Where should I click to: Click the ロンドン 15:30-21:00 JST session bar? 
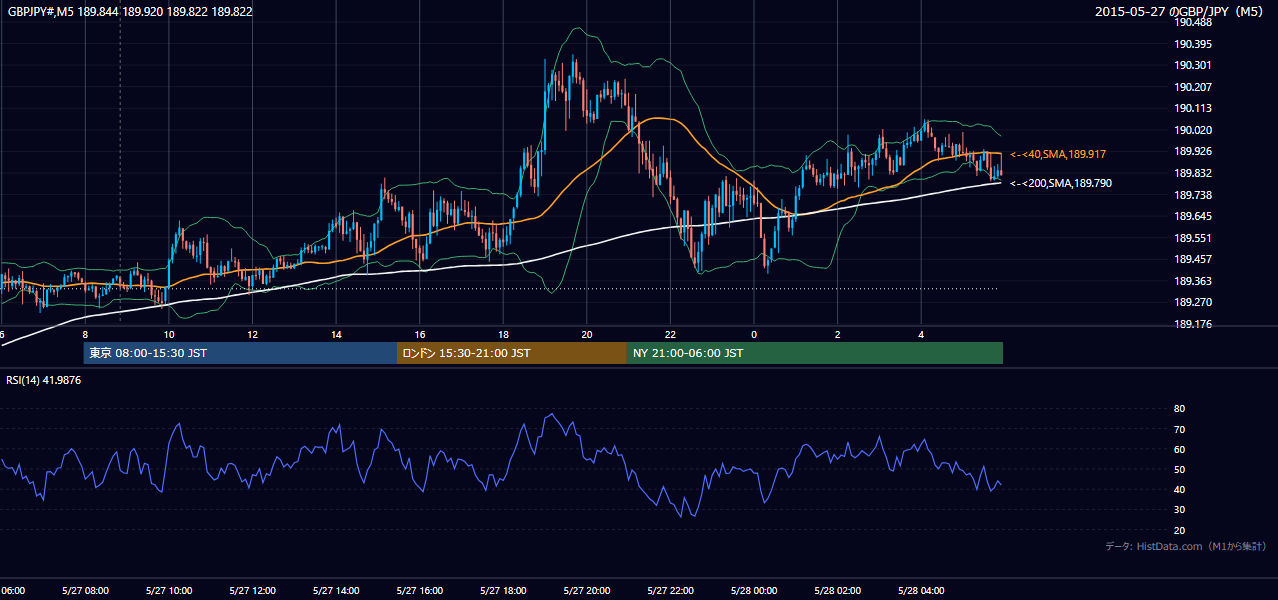click(x=512, y=353)
